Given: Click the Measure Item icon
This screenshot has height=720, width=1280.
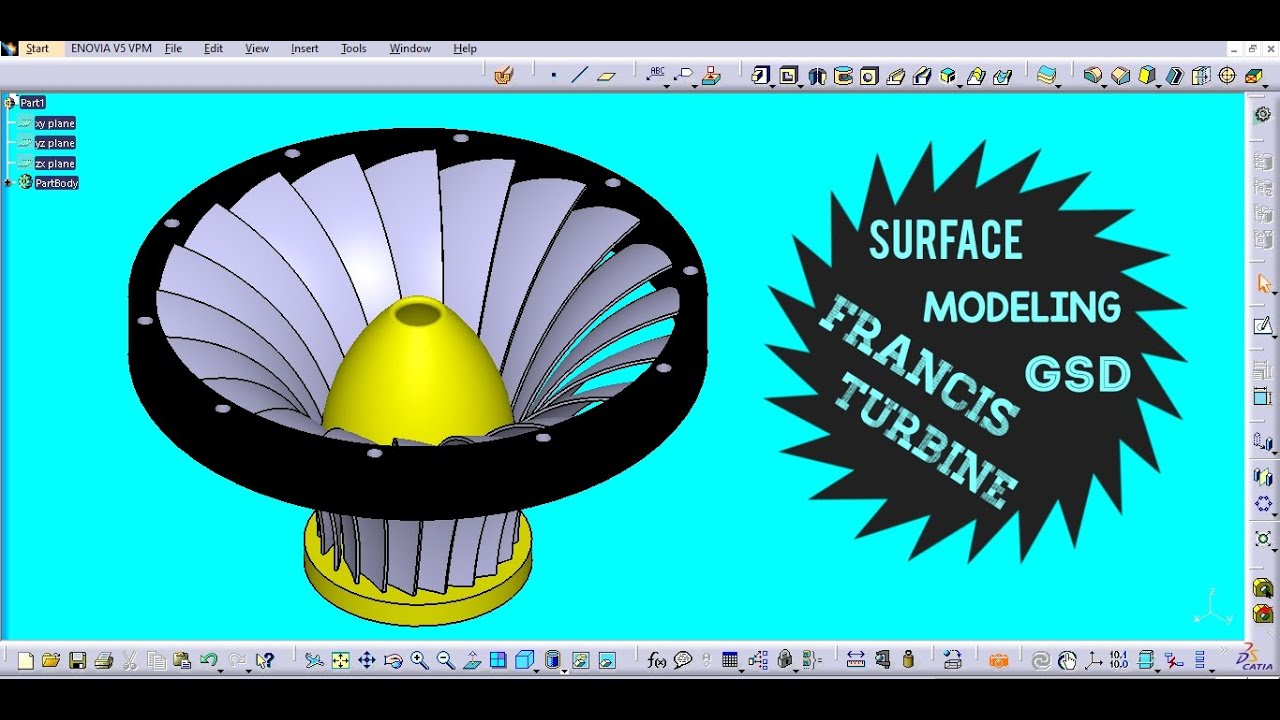Looking at the screenshot, I should click(x=882, y=660).
